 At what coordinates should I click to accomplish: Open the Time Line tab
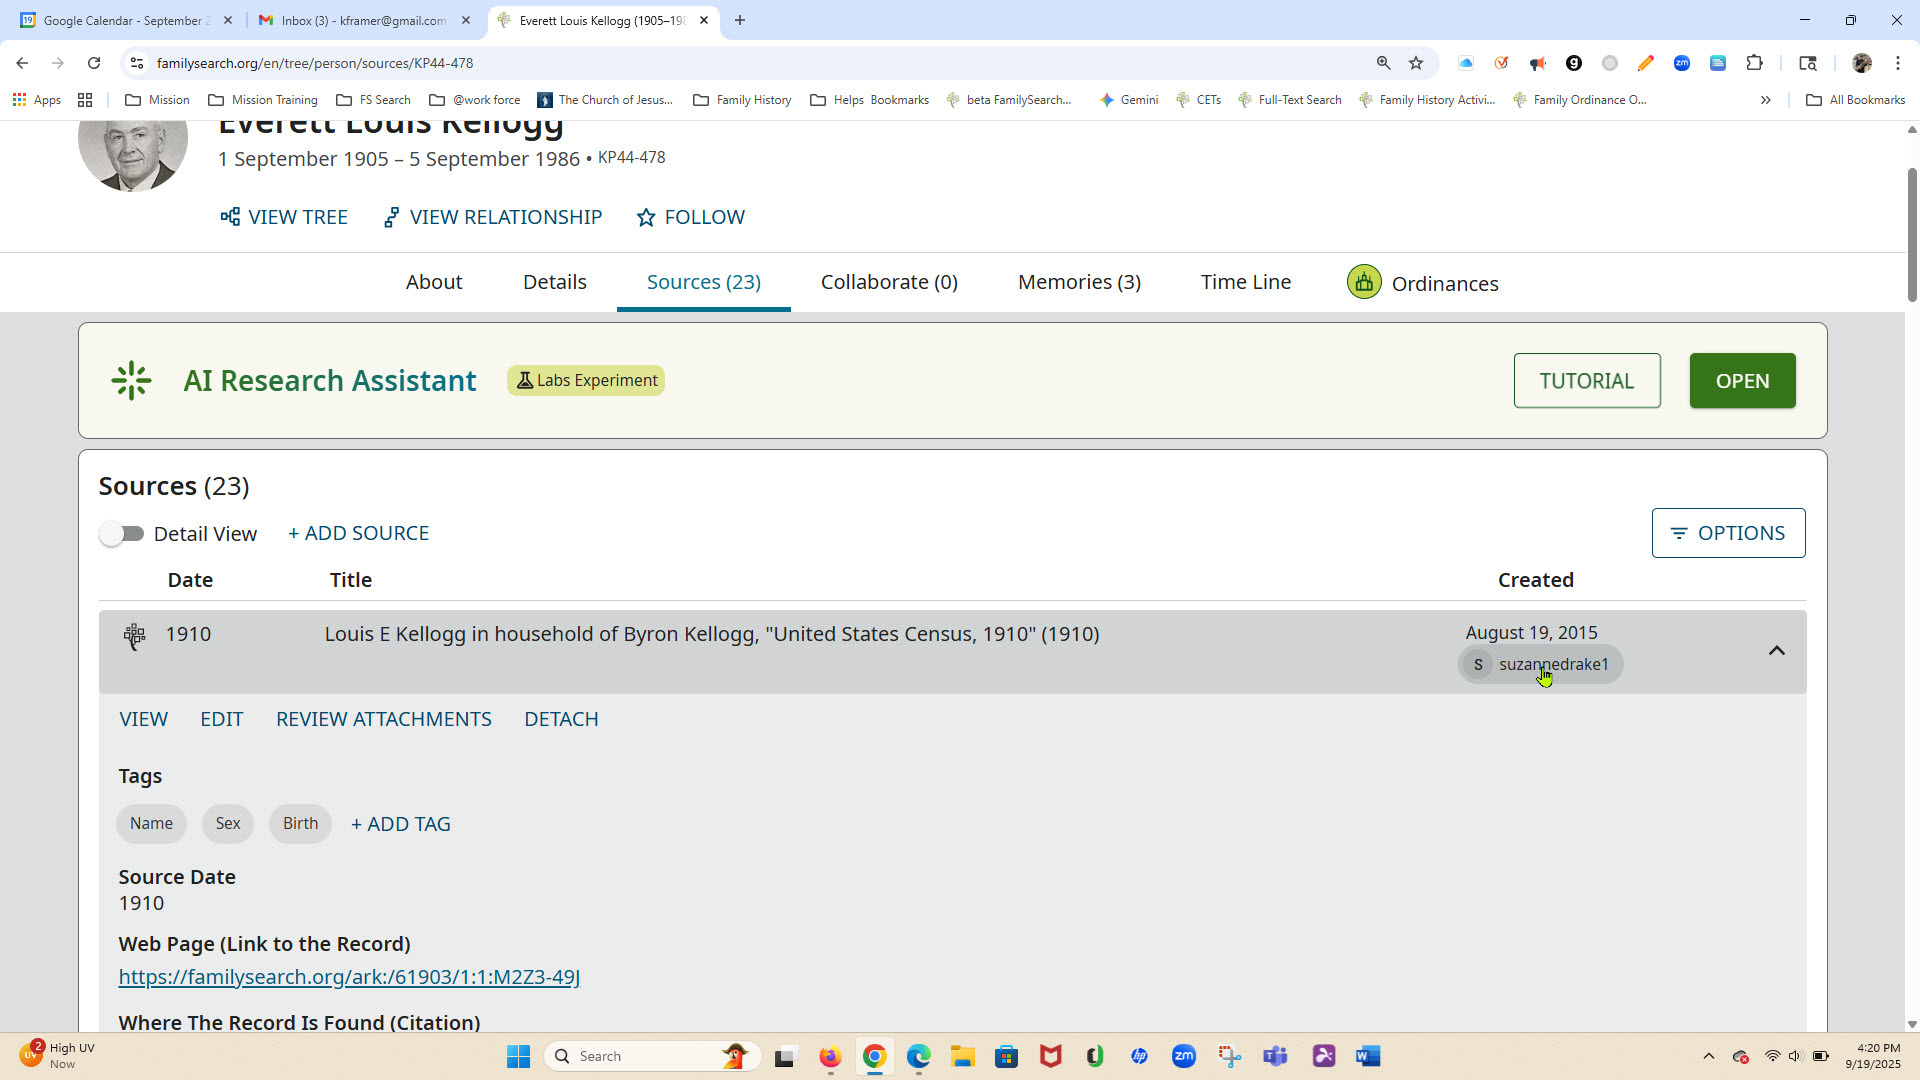point(1245,282)
